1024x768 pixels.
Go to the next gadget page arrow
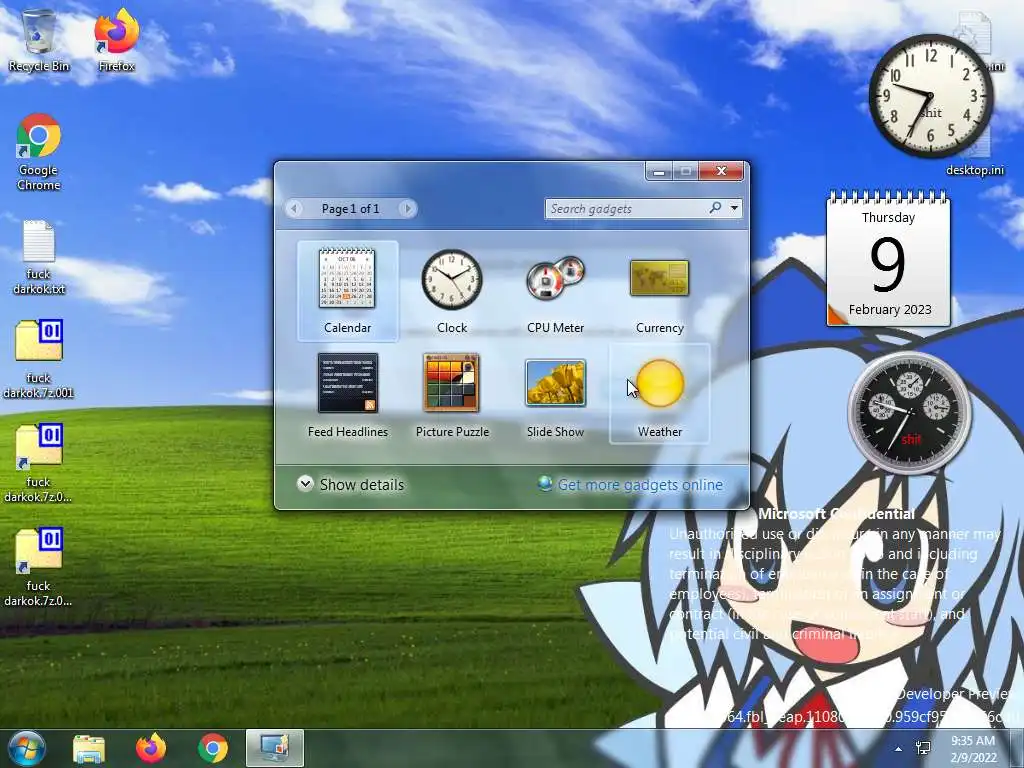(408, 208)
